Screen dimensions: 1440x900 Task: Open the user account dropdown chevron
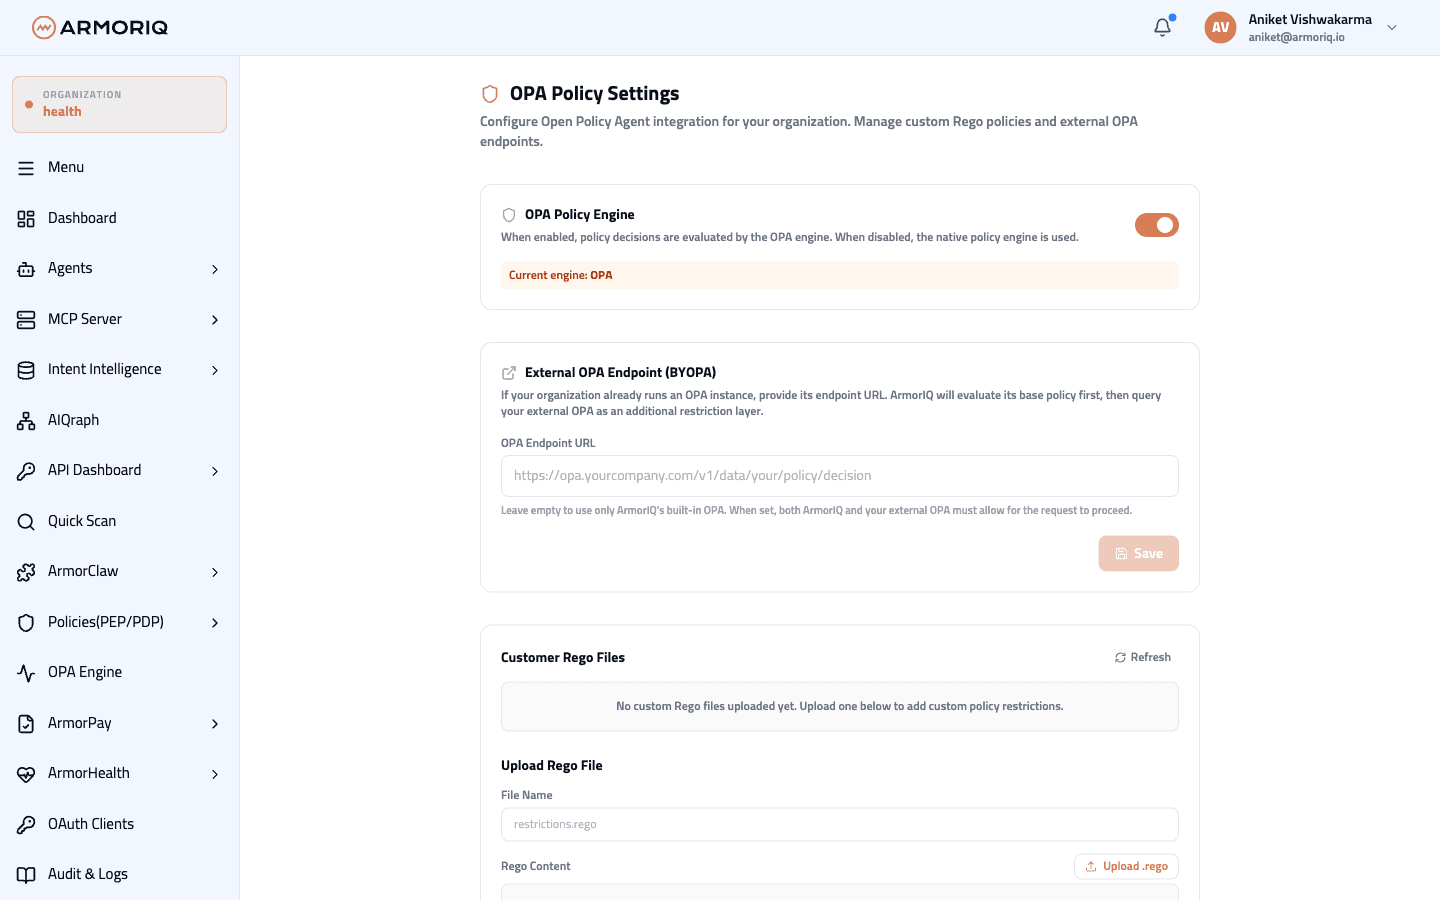pos(1392,28)
